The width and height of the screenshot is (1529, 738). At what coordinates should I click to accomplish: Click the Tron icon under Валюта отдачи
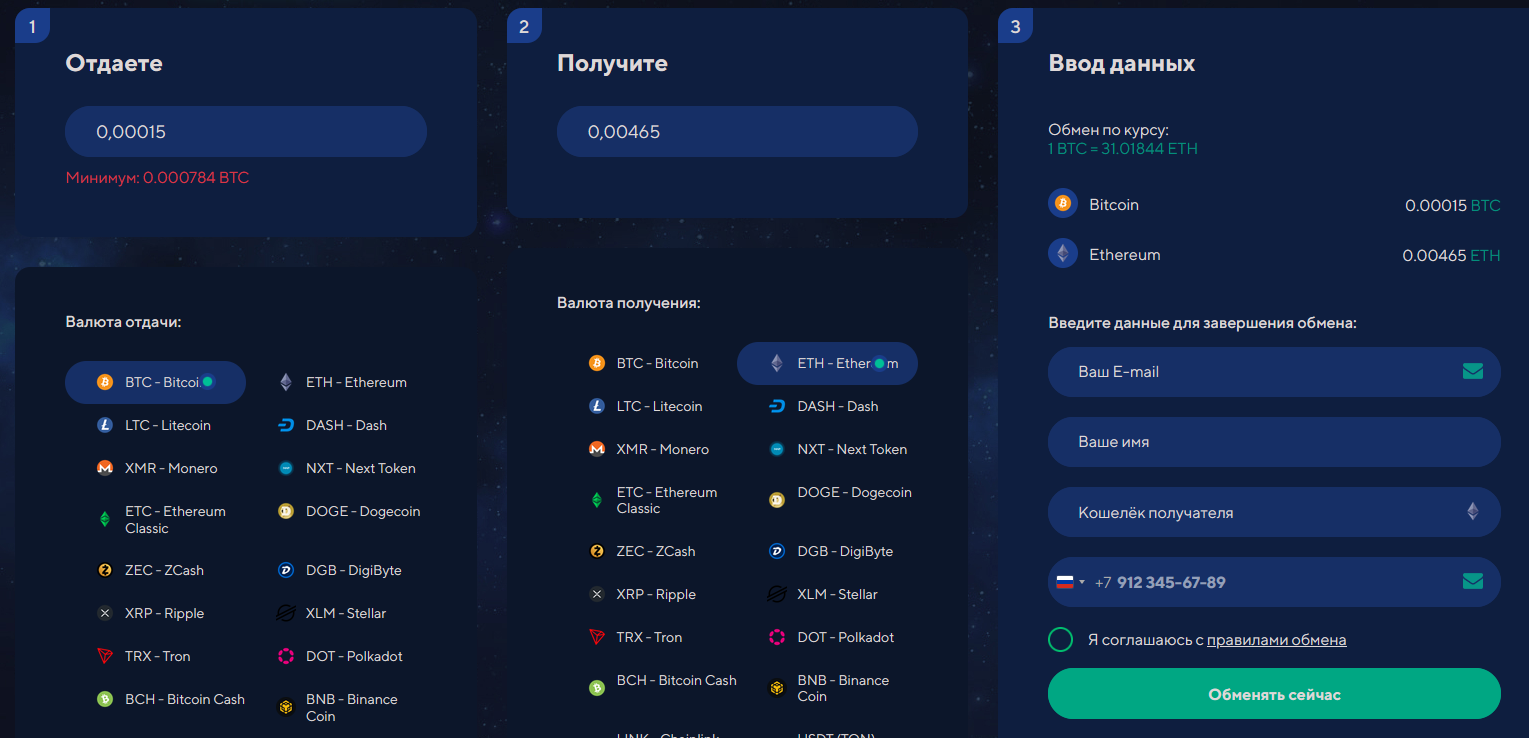pos(105,656)
